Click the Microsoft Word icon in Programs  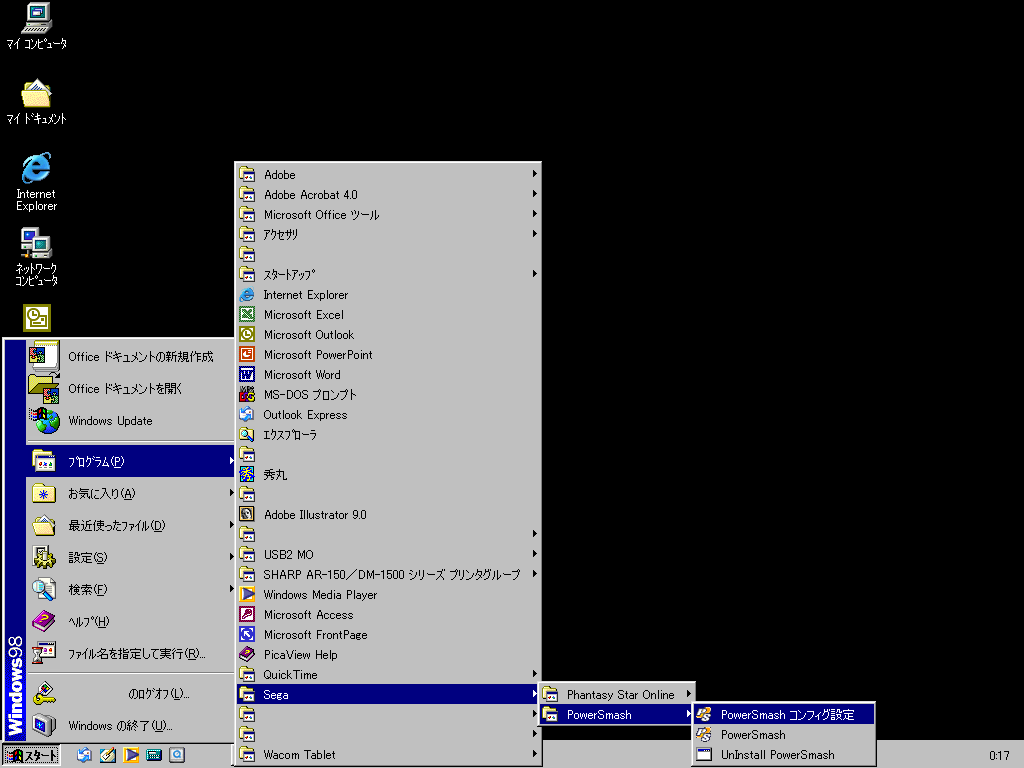click(x=247, y=374)
